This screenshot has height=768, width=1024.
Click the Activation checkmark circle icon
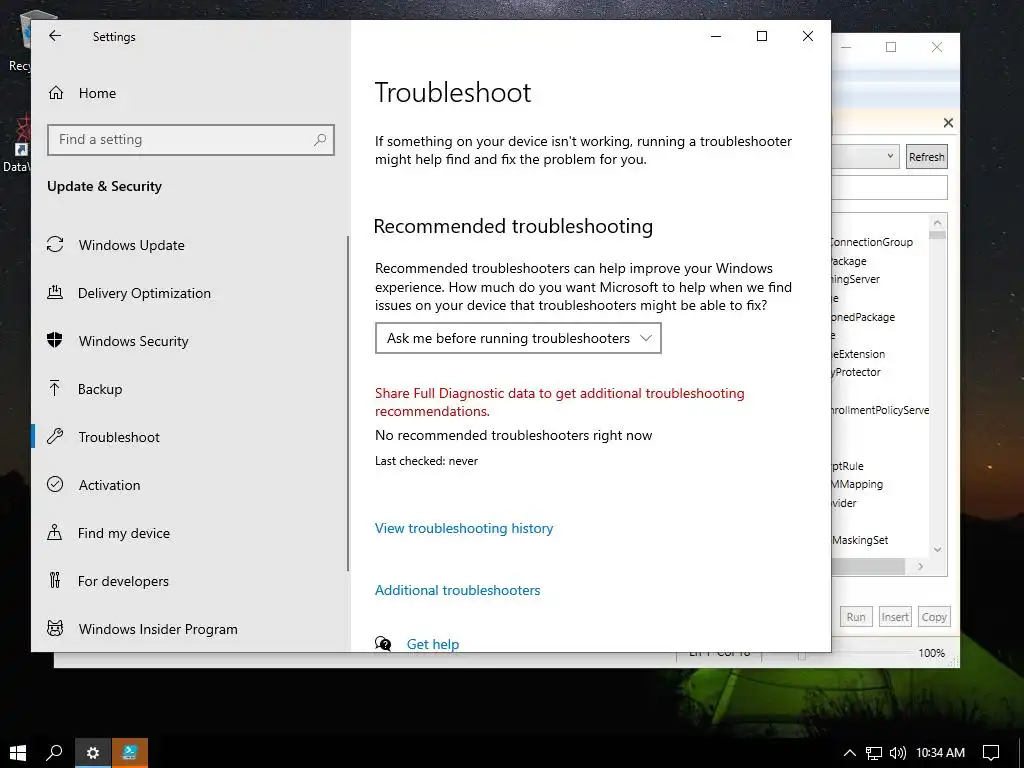(x=55, y=484)
